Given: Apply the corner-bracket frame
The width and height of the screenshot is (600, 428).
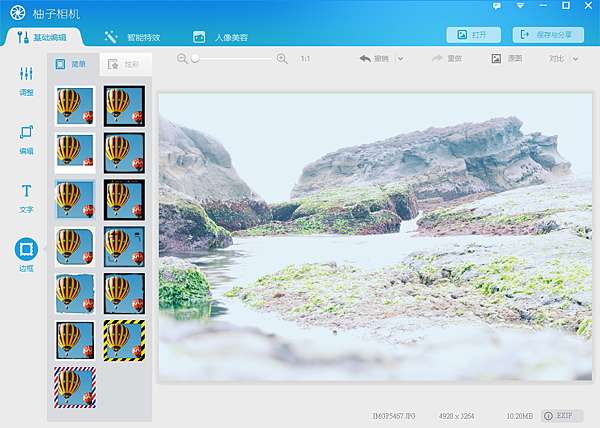Looking at the screenshot, I should [x=124, y=247].
